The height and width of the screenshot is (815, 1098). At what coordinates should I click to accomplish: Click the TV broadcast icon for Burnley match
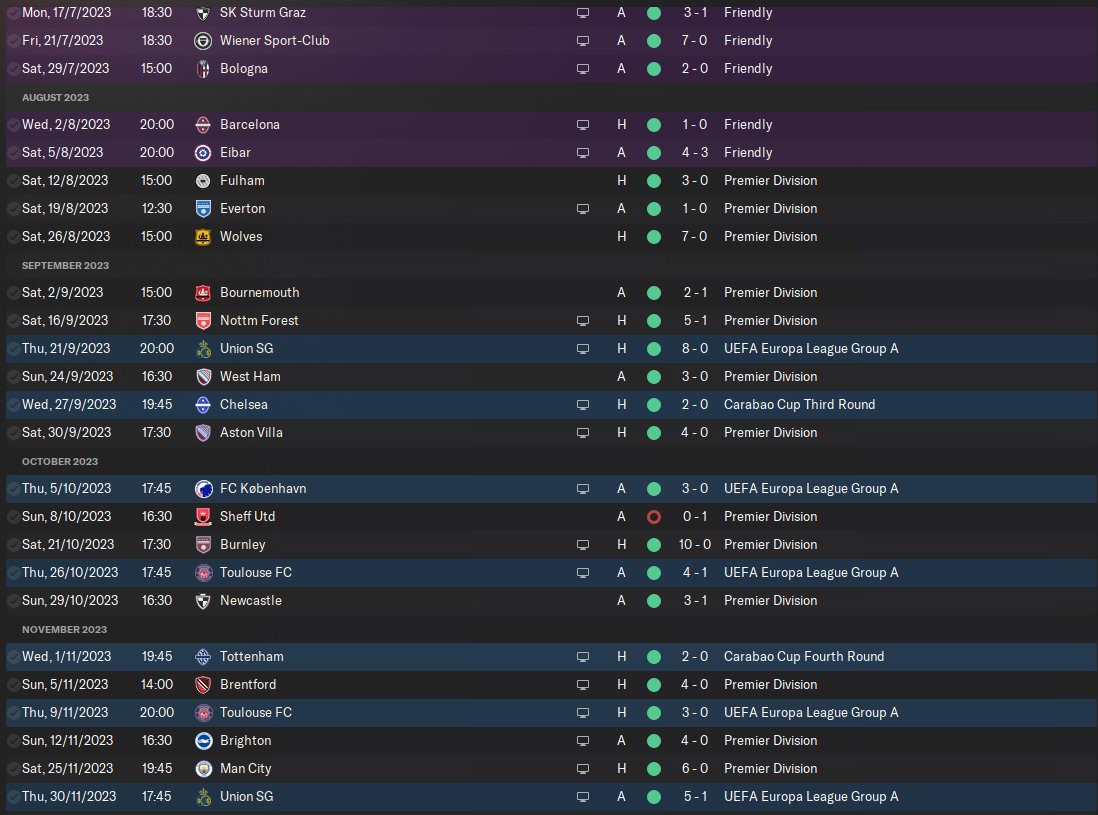583,545
